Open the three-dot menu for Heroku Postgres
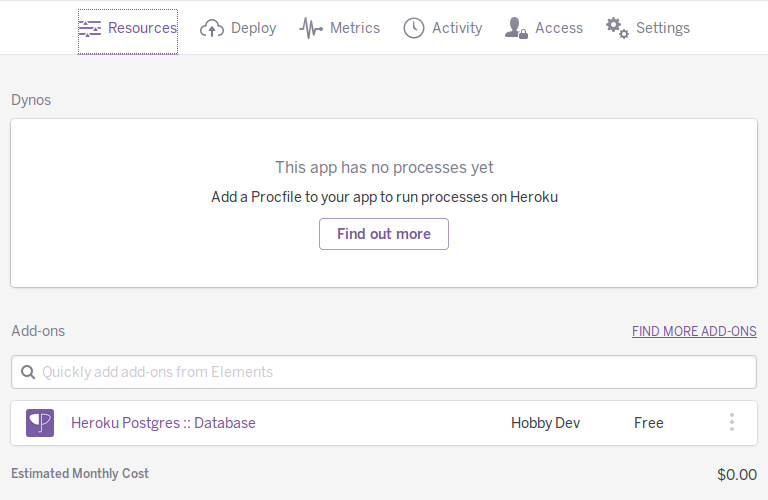Viewport: 768px width, 500px height. [731, 423]
